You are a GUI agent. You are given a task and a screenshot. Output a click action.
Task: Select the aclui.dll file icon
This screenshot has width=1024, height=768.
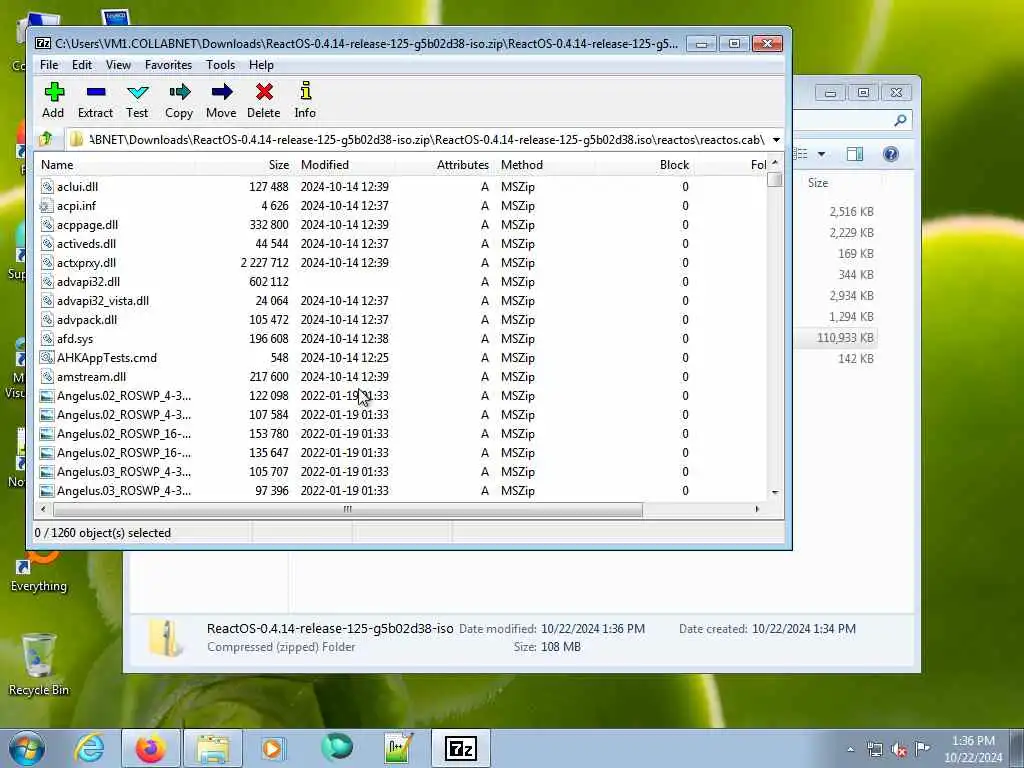pos(47,187)
